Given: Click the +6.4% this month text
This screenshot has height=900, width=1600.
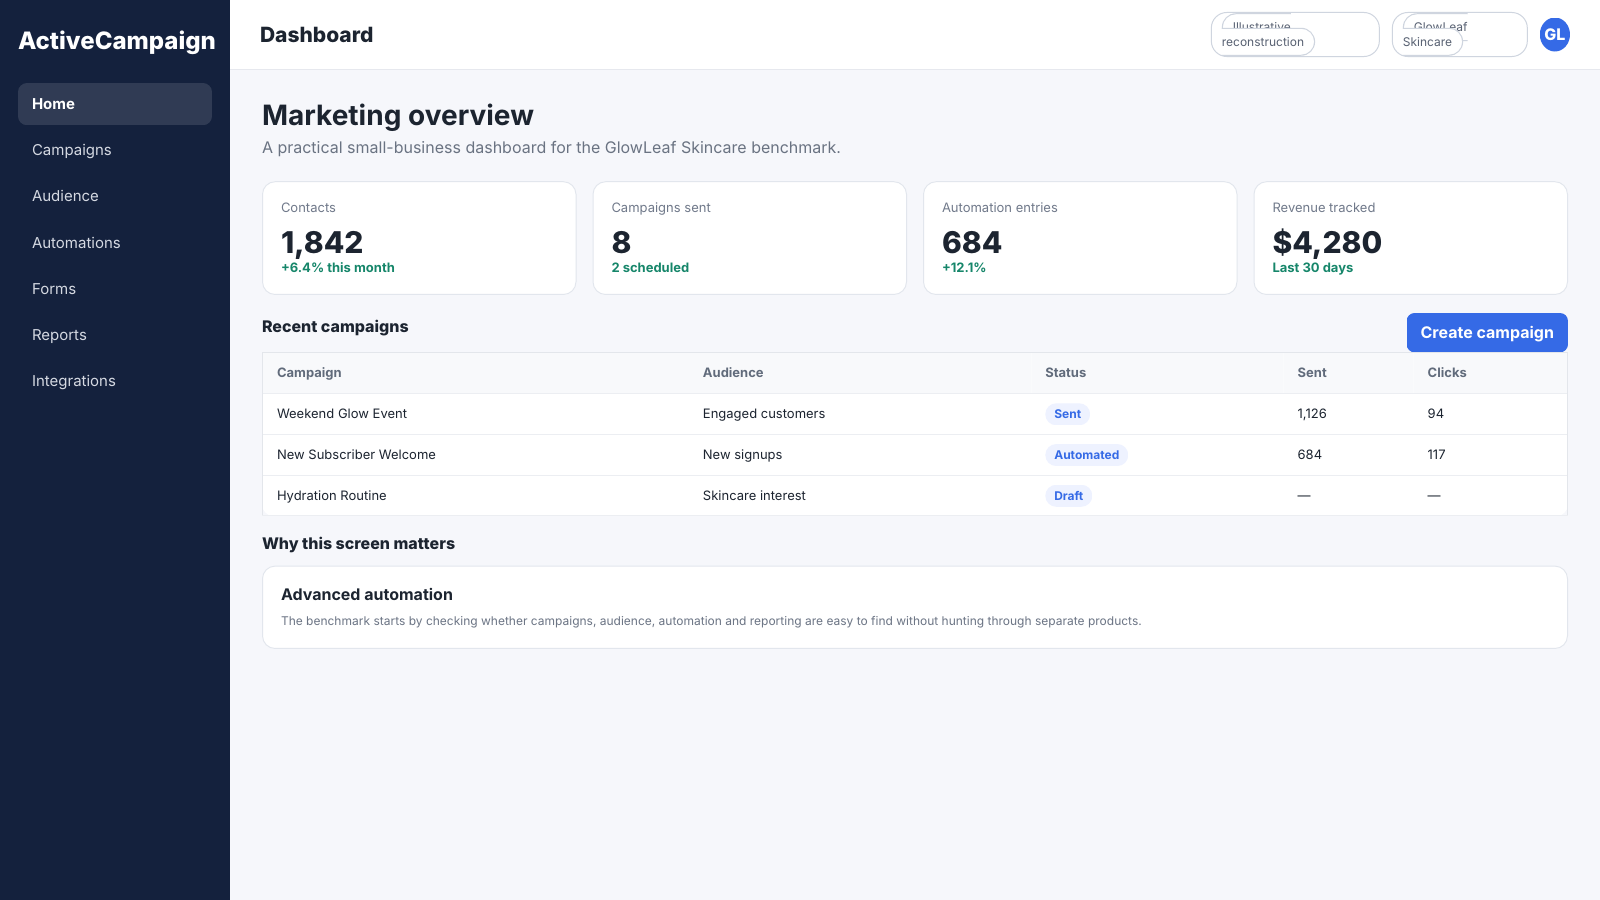Looking at the screenshot, I should (338, 268).
